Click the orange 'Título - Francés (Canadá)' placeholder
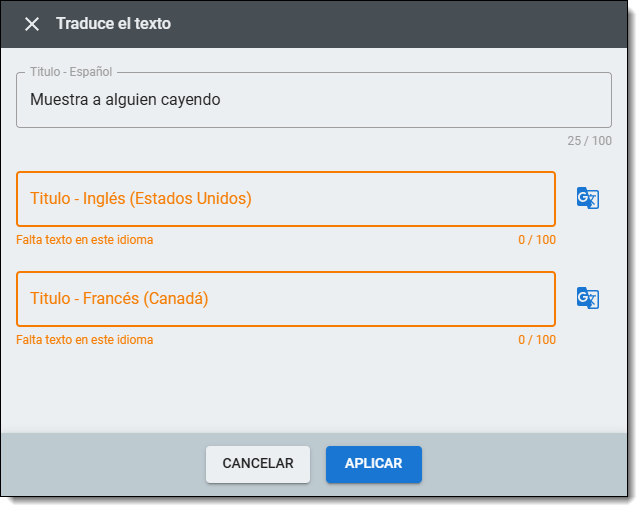Image resolution: width=643 pixels, height=512 pixels. [x=119, y=299]
